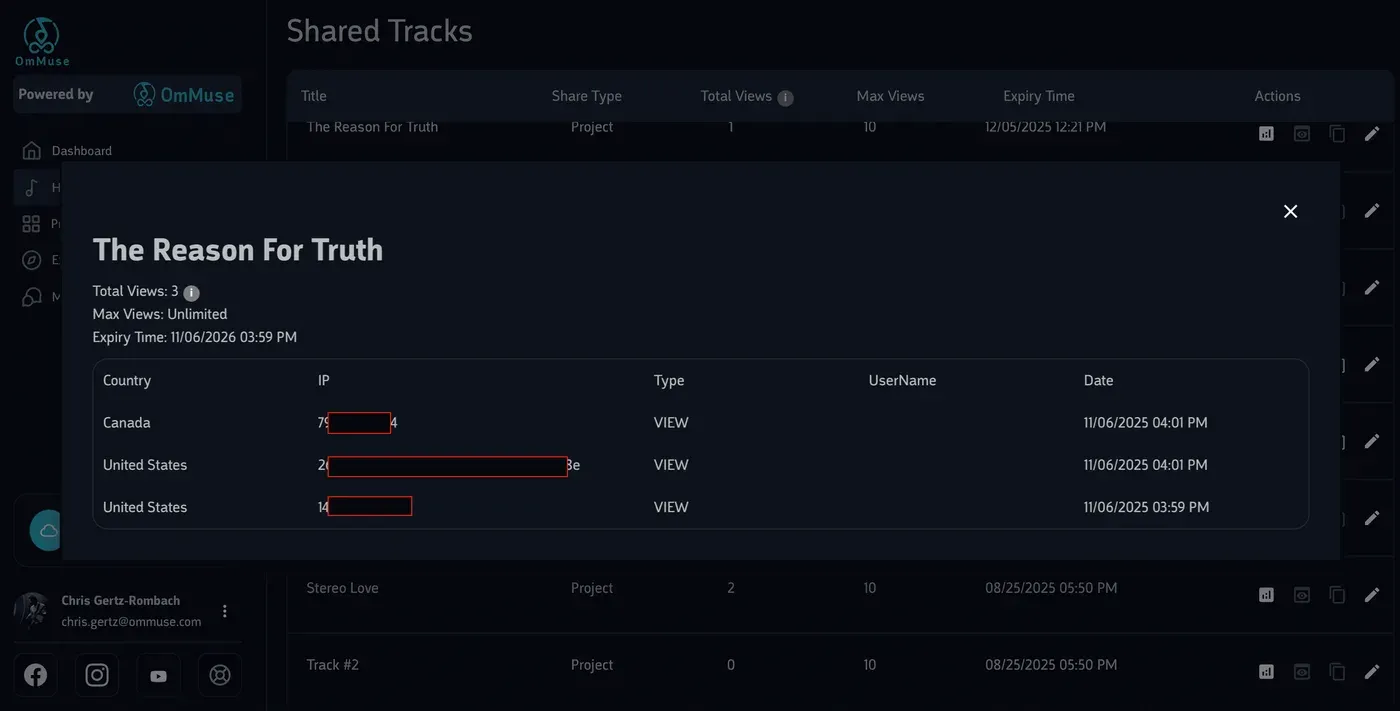The height and width of the screenshot is (711, 1400).
Task: Select the headset support sidebar icon
Action: pyautogui.click(x=32, y=297)
